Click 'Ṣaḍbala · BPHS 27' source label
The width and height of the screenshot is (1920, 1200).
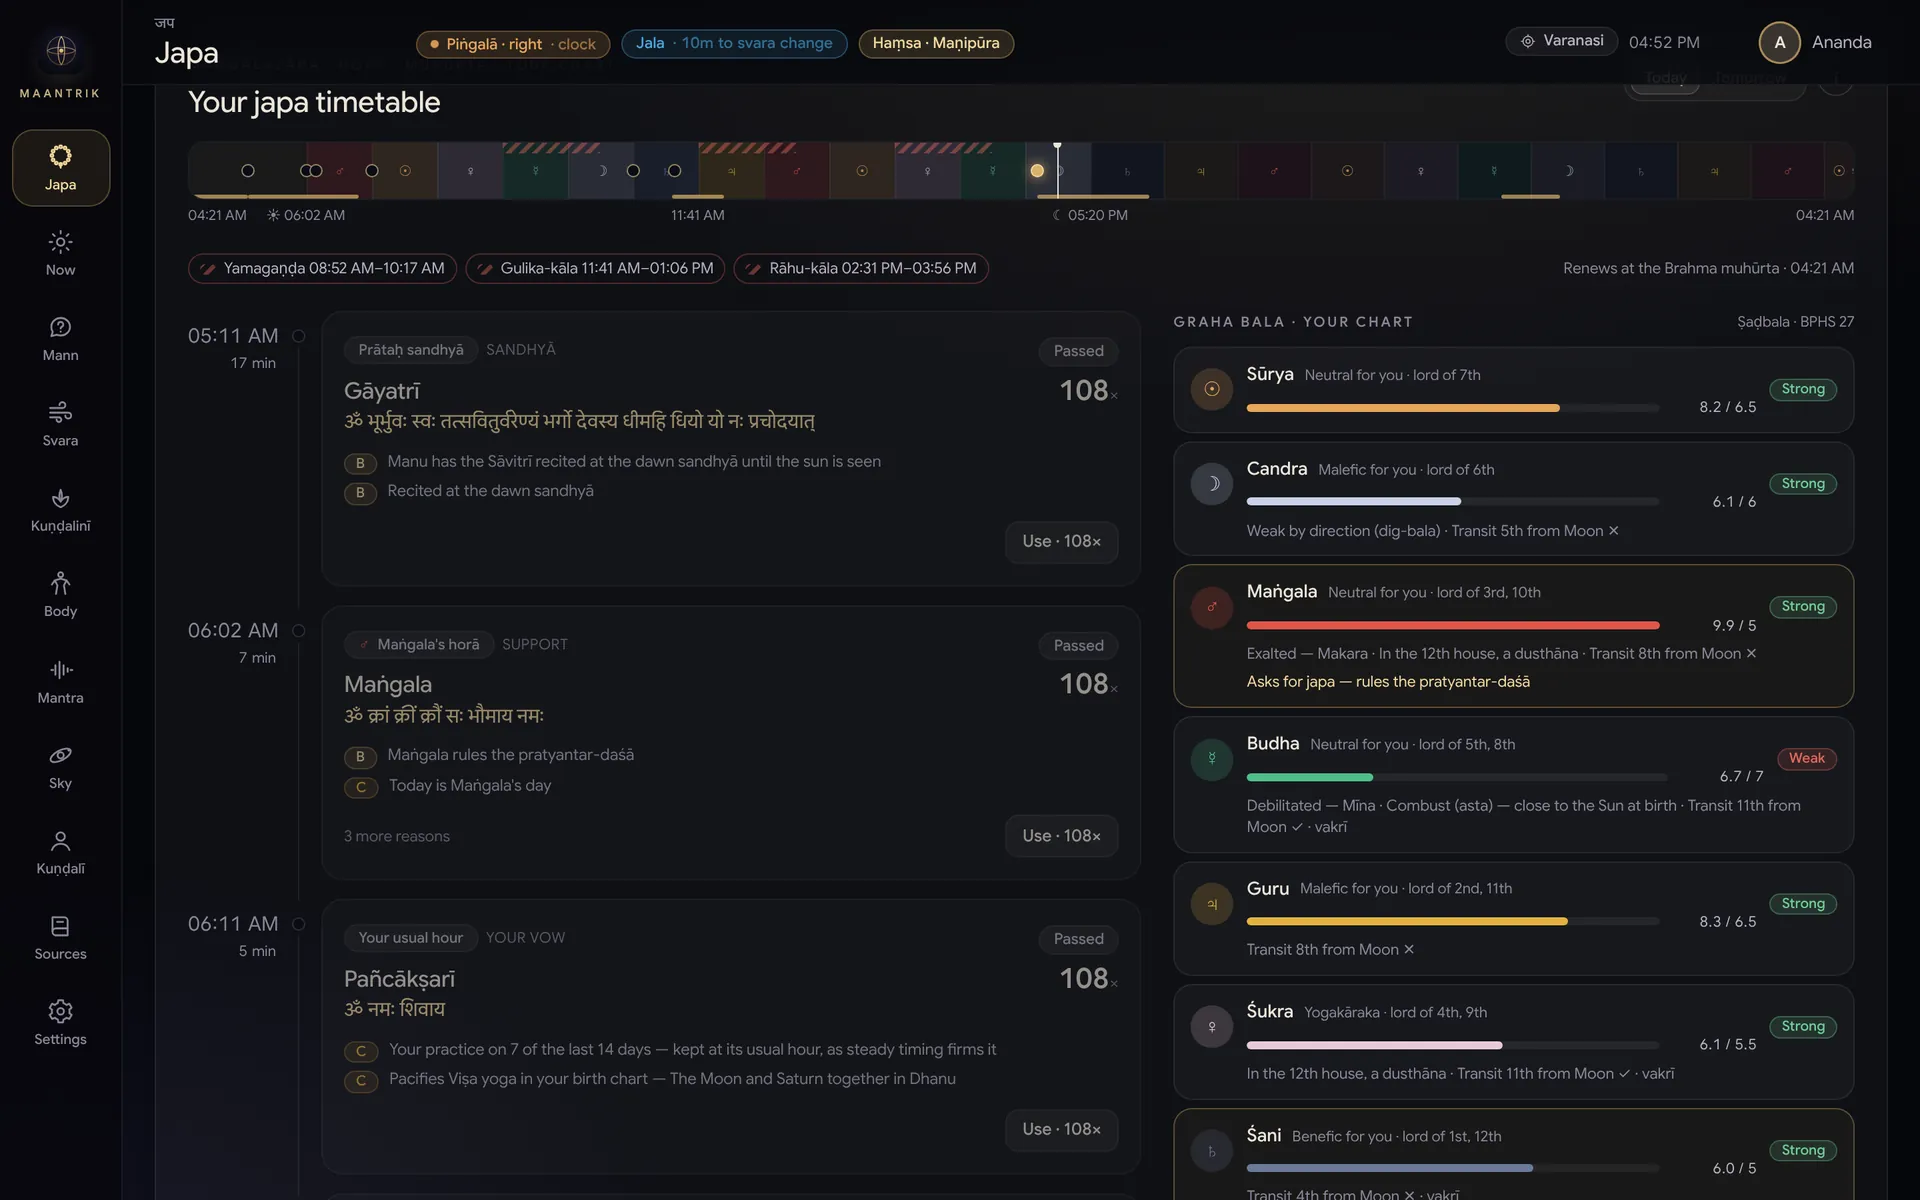tap(1795, 322)
